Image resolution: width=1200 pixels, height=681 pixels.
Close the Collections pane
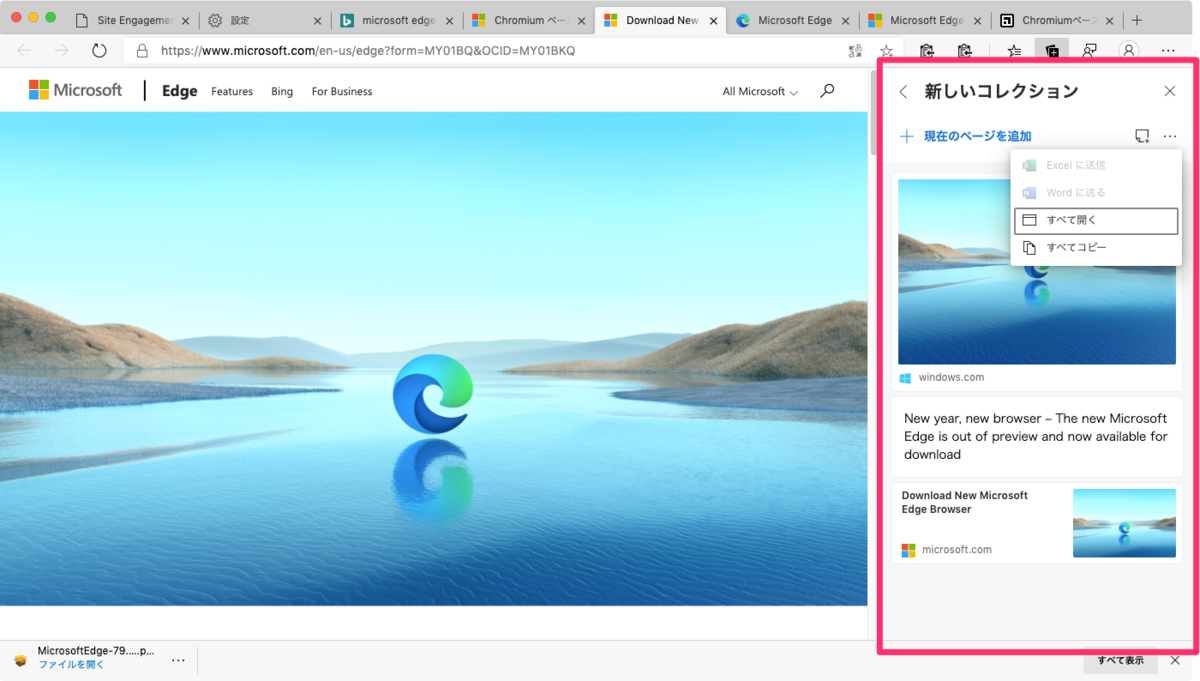pos(1170,91)
